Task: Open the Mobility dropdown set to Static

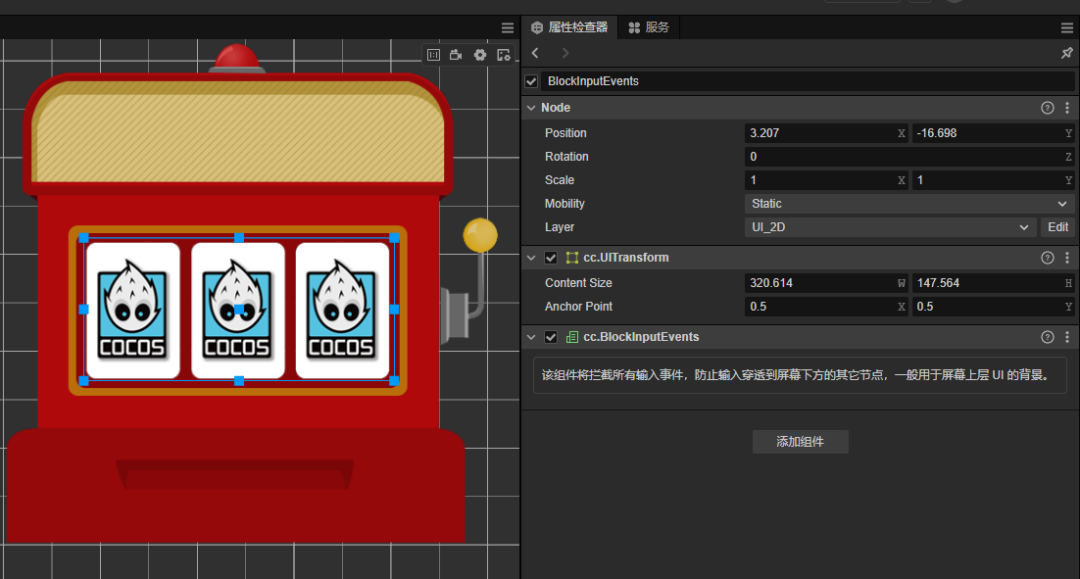Action: (x=909, y=204)
